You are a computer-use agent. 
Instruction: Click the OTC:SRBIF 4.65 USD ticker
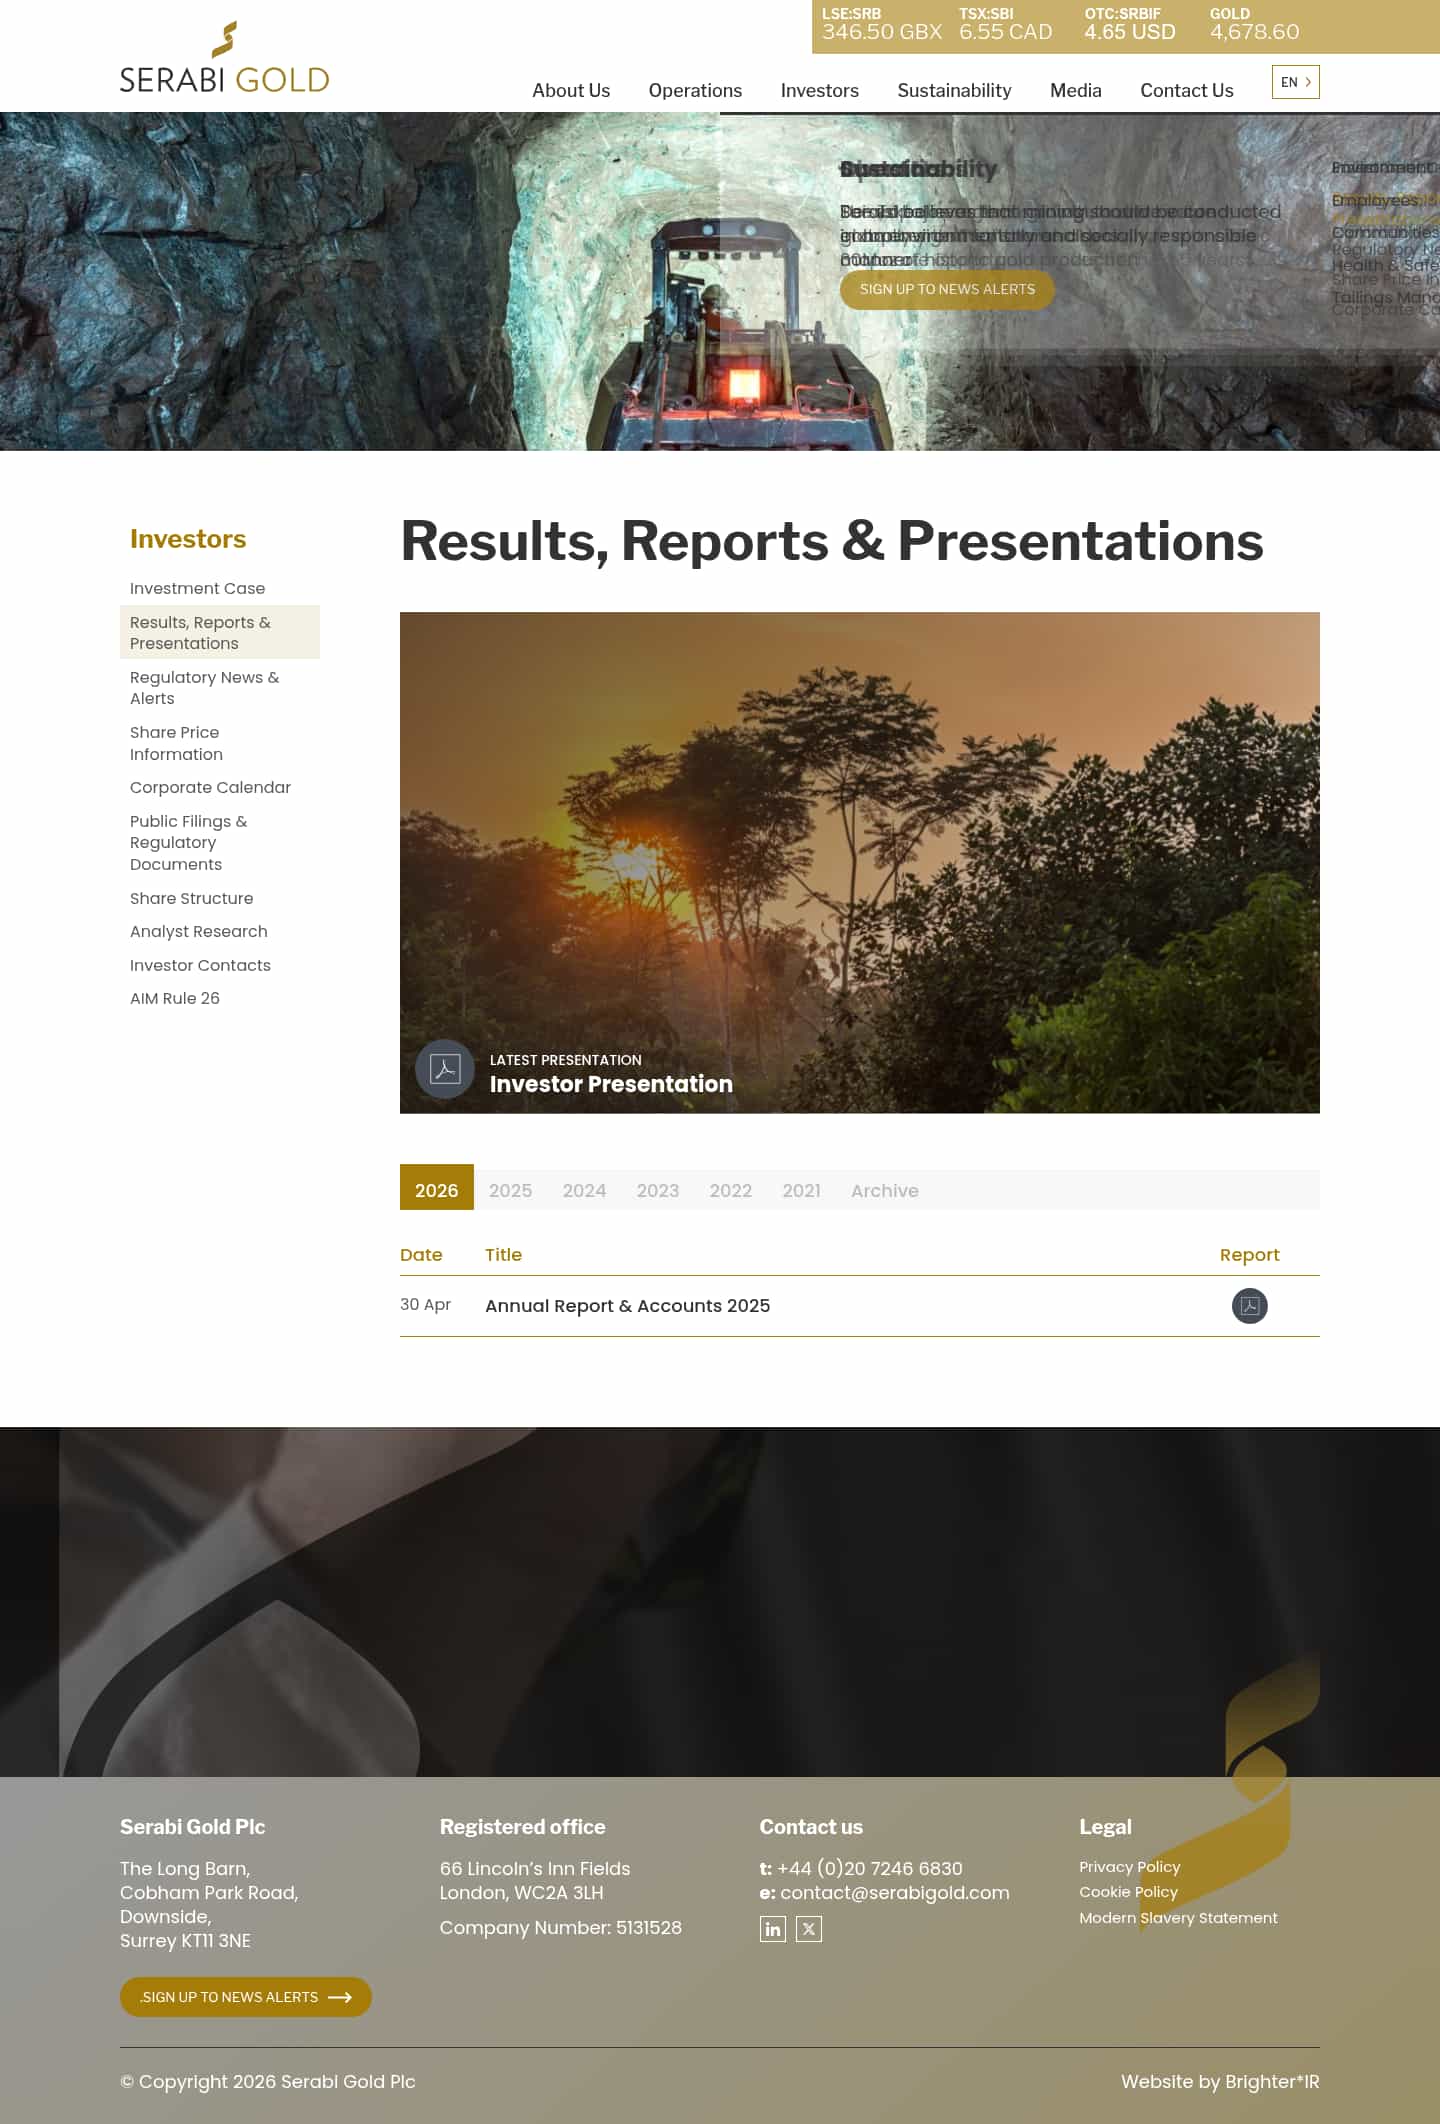click(x=1129, y=25)
